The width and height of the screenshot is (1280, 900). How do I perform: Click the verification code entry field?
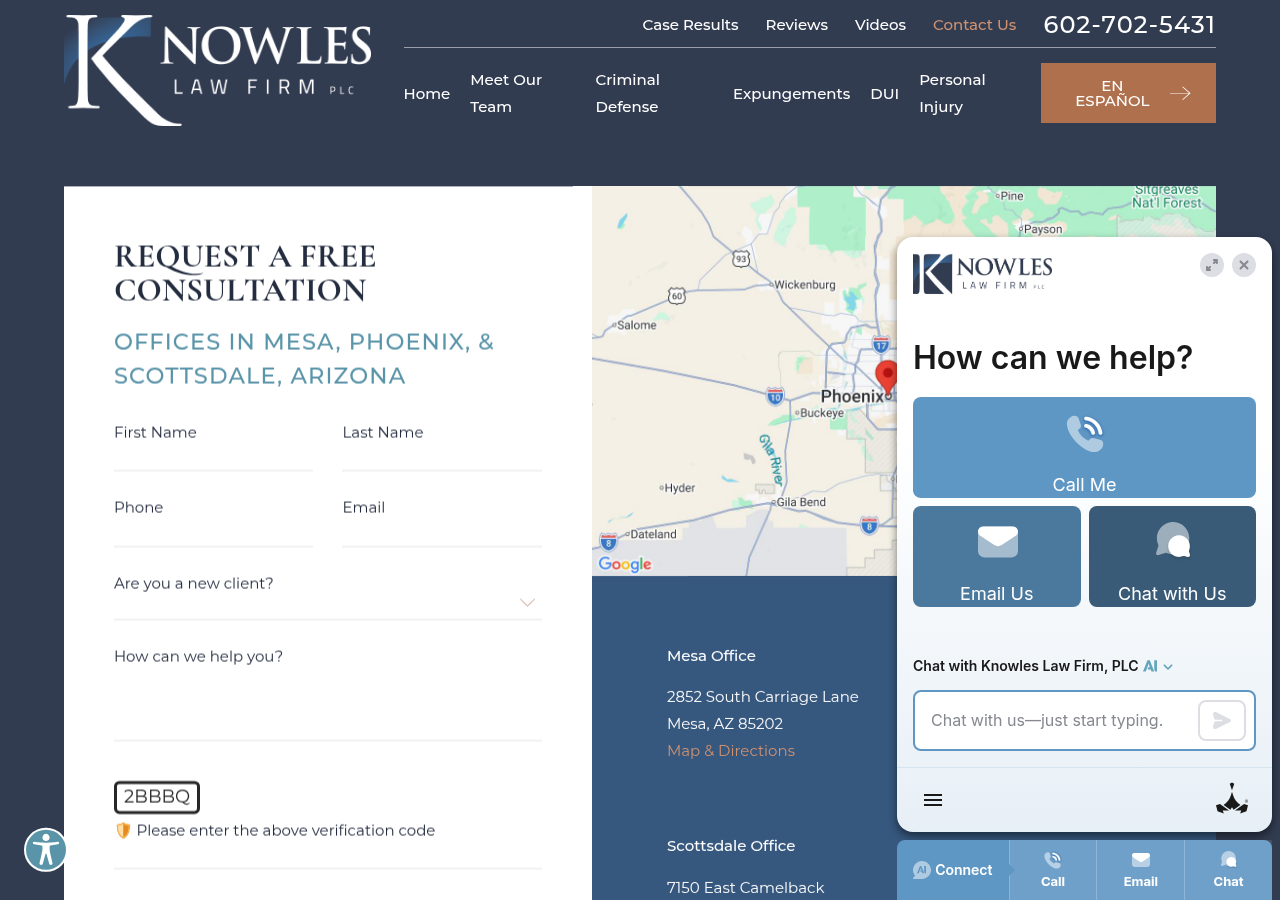point(328,853)
